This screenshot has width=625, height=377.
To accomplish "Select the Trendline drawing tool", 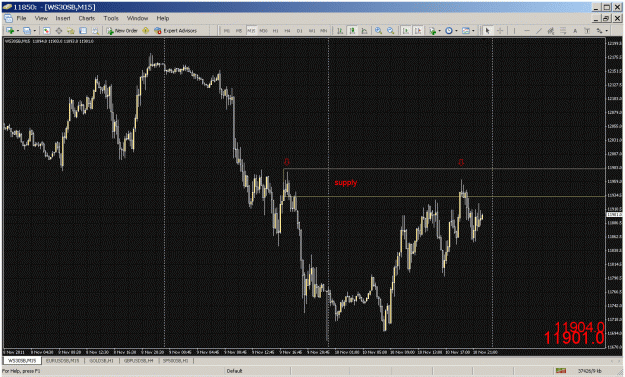I will (x=539, y=31).
